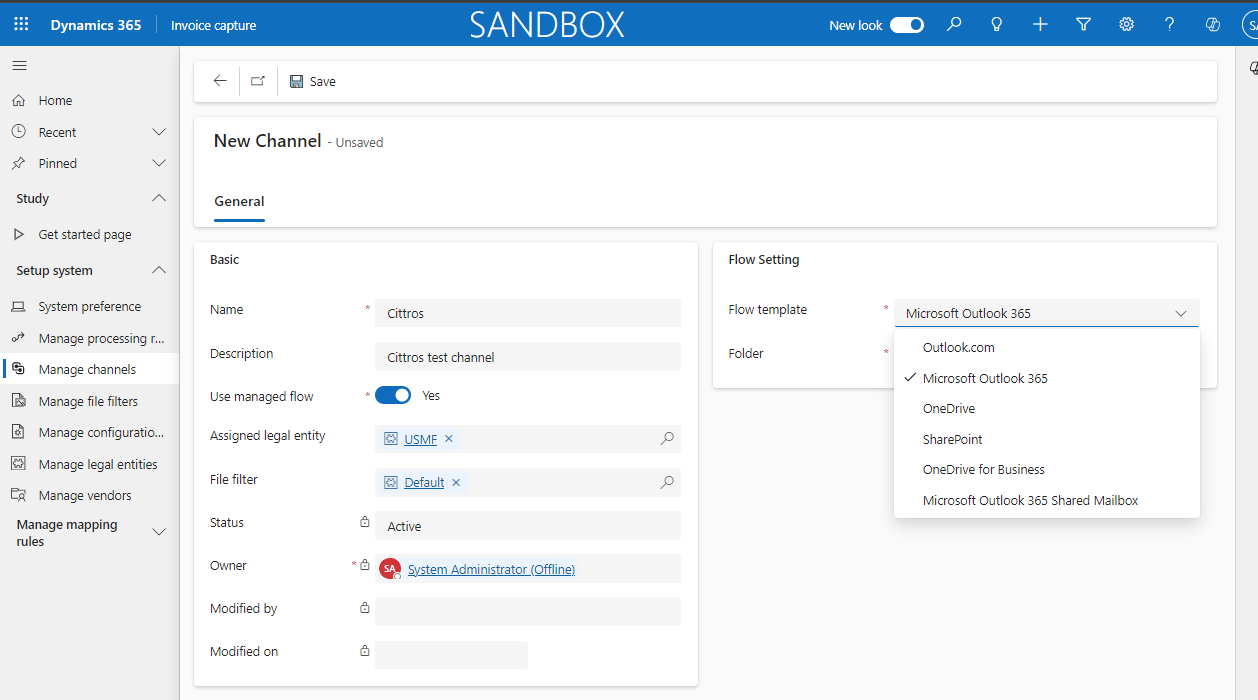
Task: Toggle the New look switch
Action: (x=907, y=25)
